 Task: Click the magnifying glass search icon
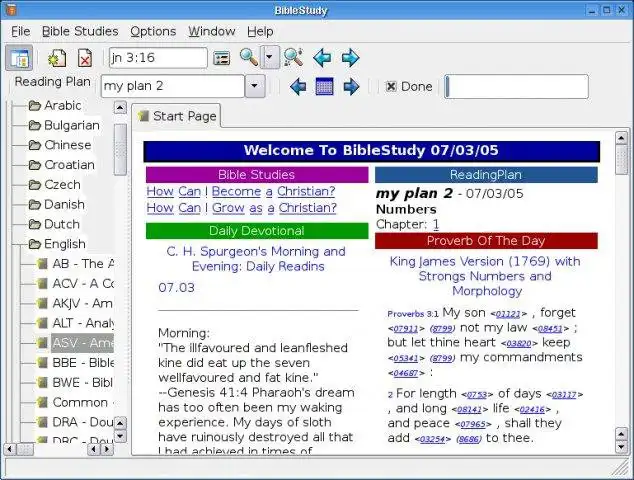coord(249,57)
